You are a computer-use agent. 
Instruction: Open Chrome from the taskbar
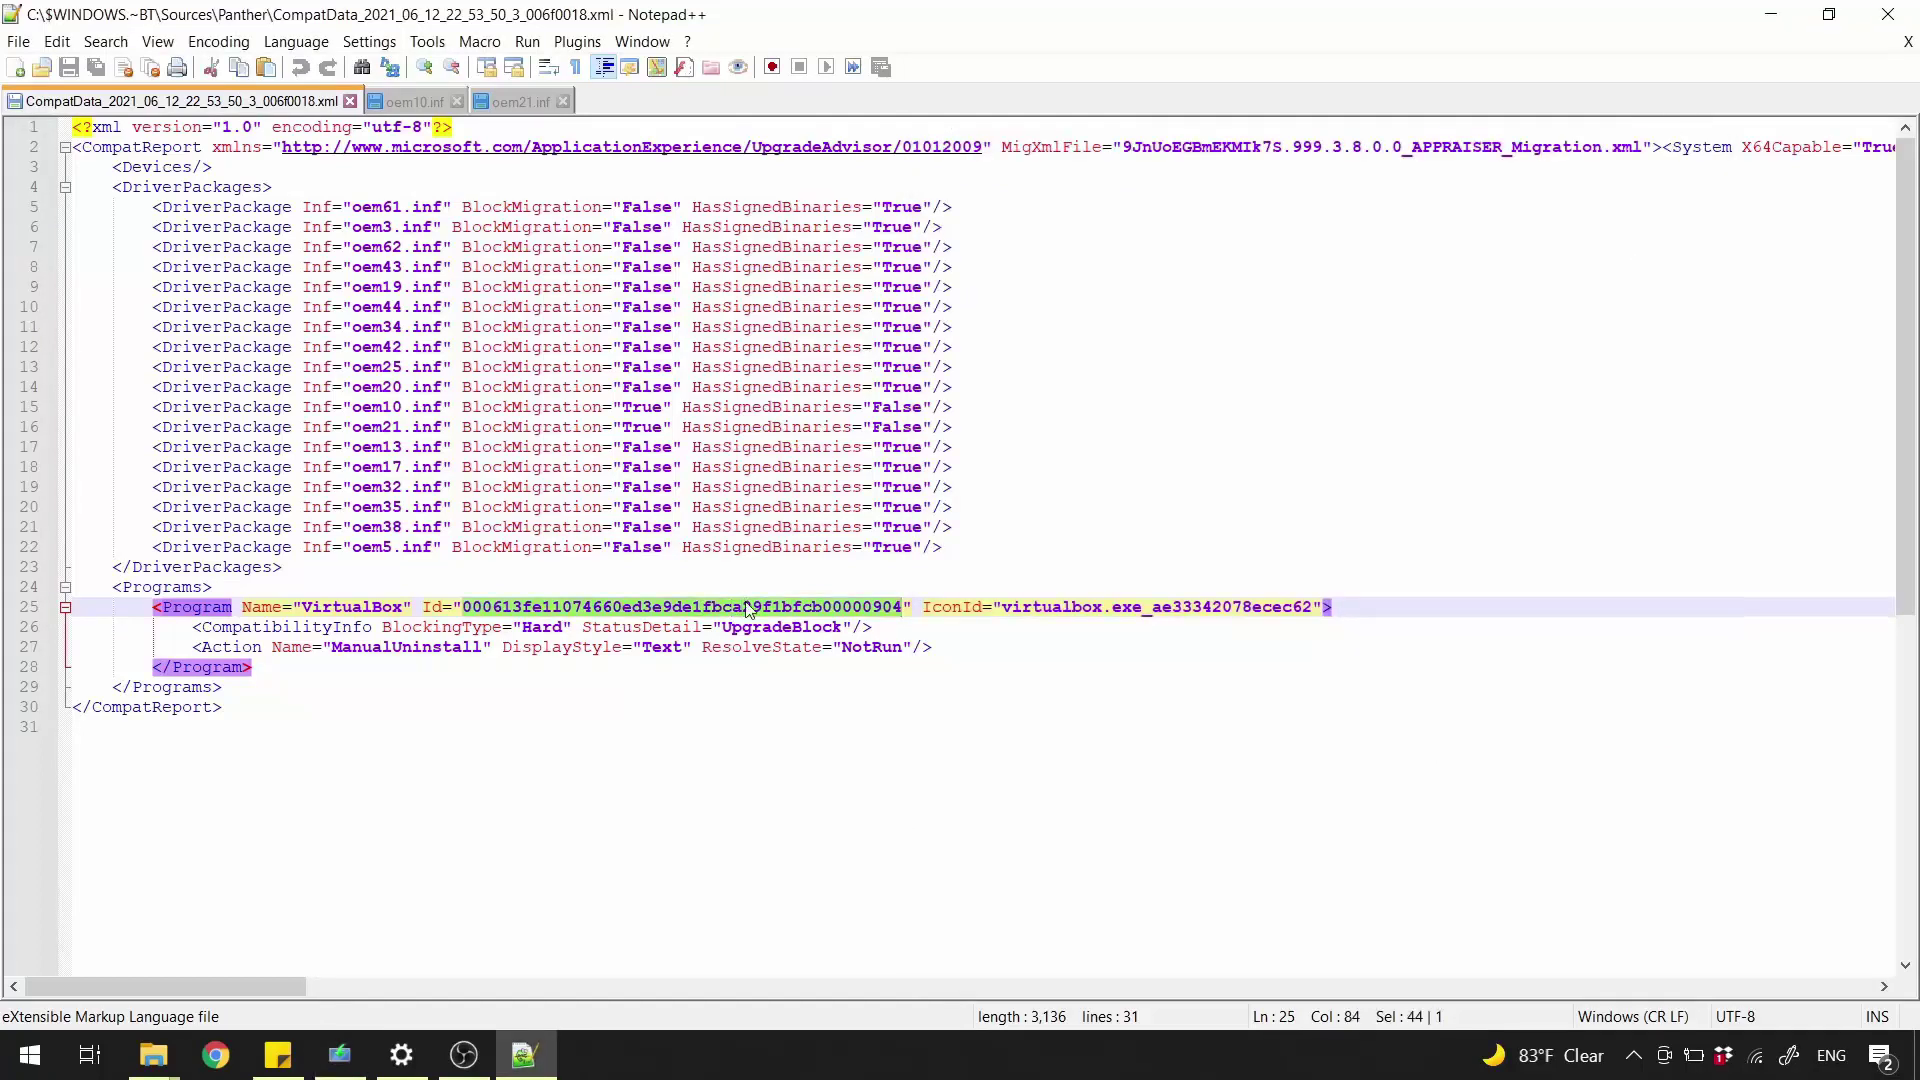click(x=215, y=1055)
